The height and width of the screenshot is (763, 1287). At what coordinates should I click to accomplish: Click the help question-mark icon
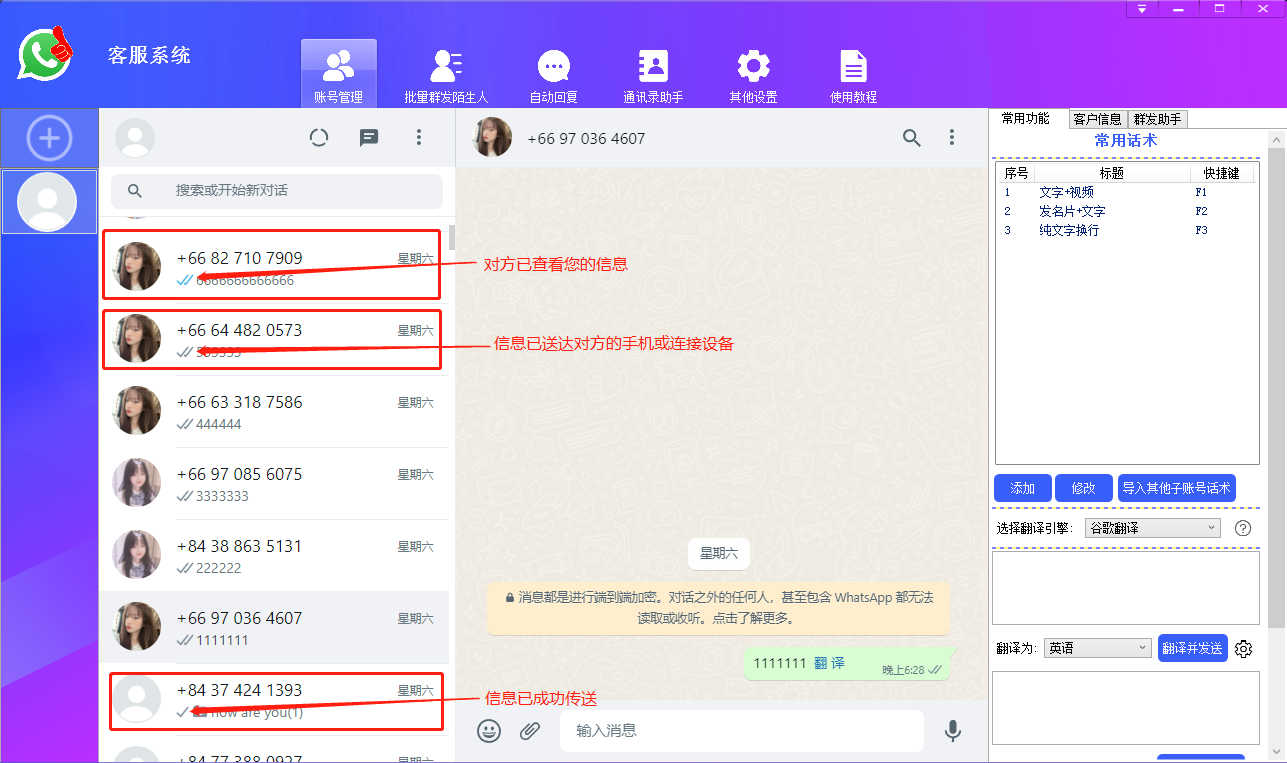pos(1243,528)
